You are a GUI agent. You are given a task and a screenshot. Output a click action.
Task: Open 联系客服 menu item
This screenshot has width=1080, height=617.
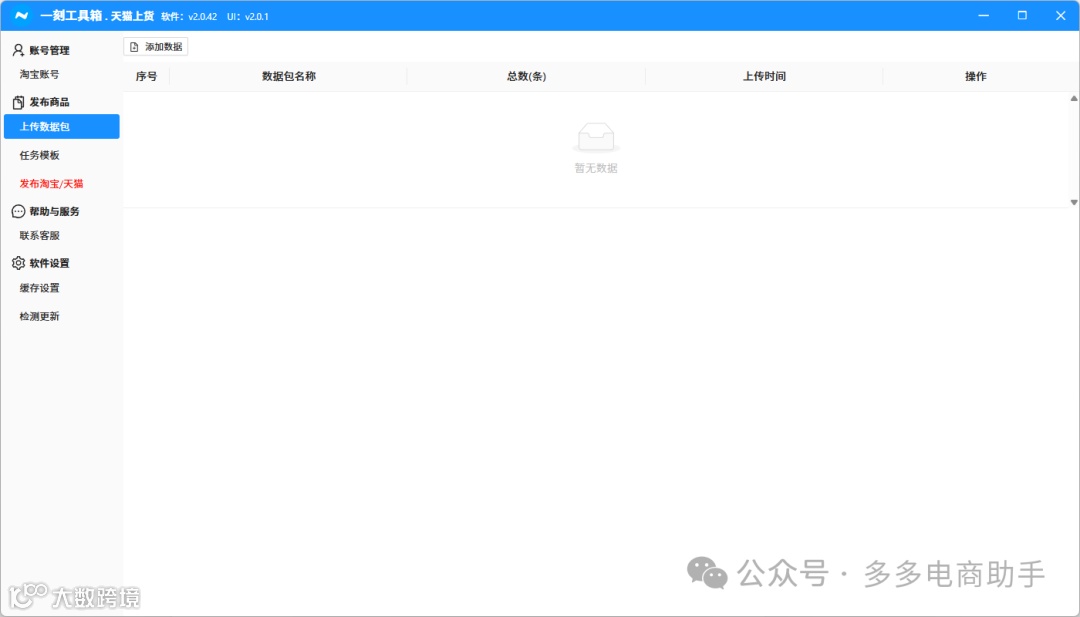[39, 236]
